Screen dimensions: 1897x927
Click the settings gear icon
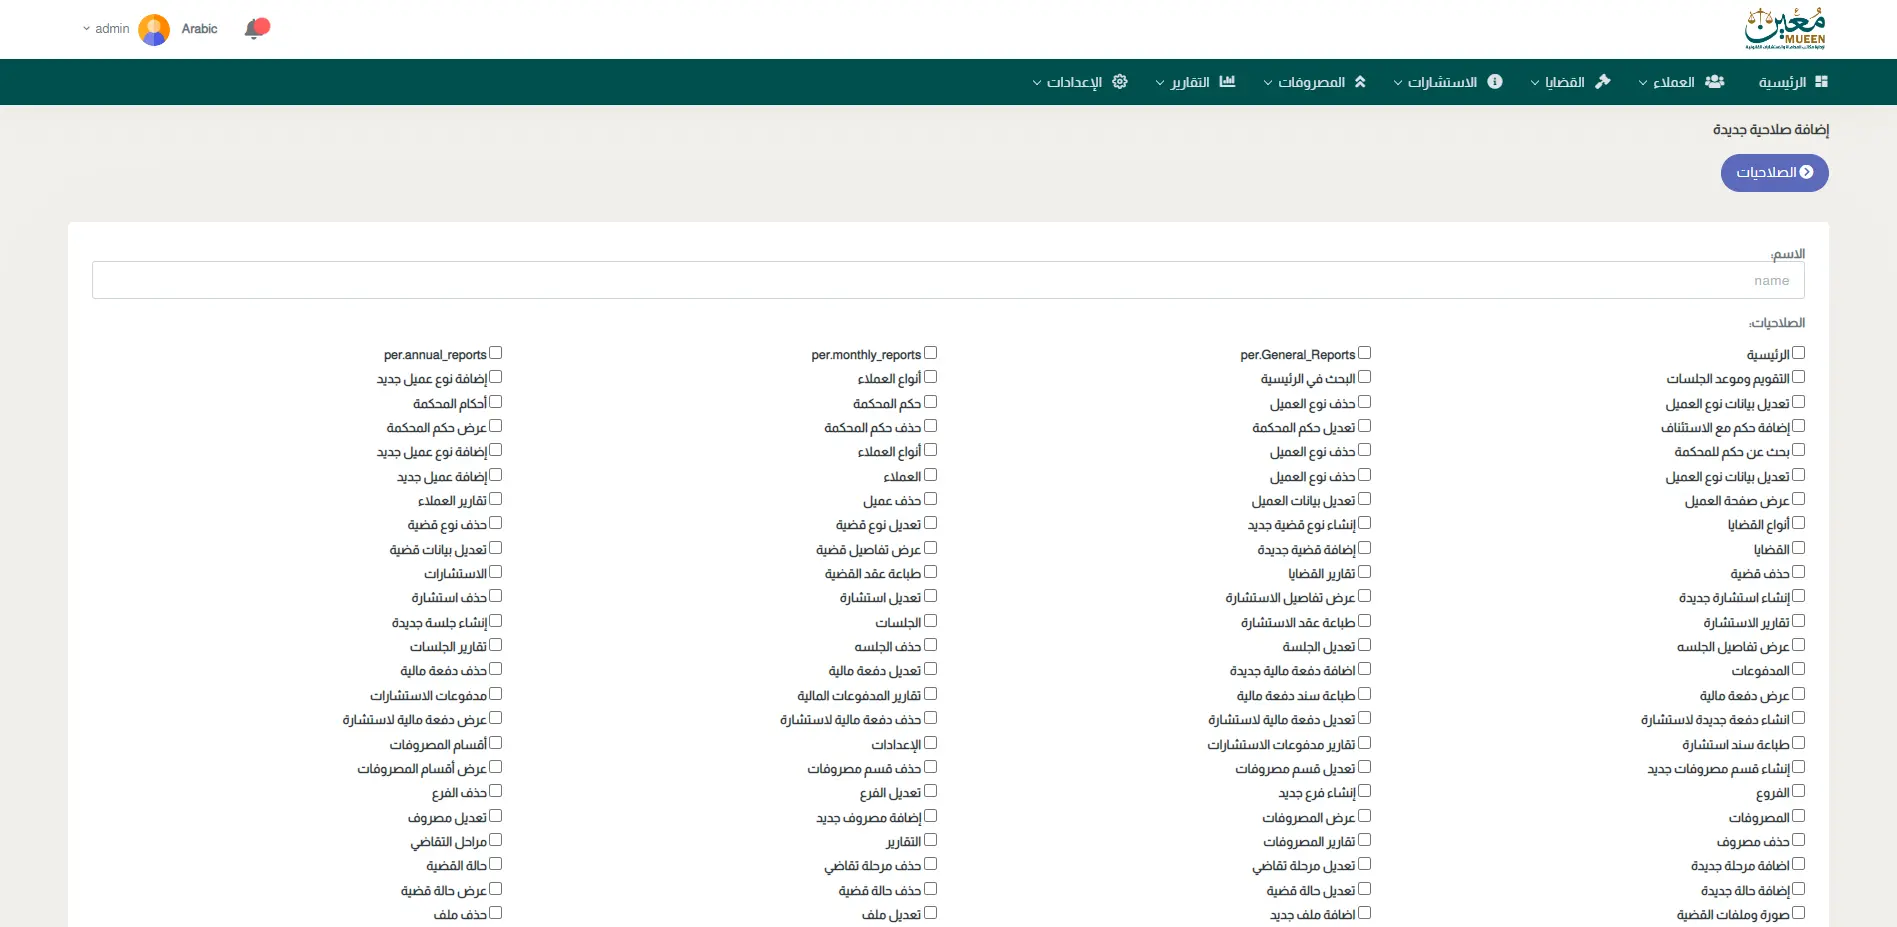[1120, 82]
